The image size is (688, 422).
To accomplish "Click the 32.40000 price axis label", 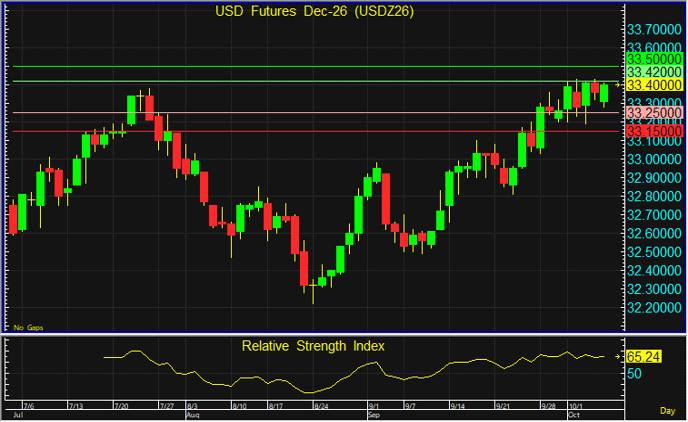I will click(x=654, y=271).
